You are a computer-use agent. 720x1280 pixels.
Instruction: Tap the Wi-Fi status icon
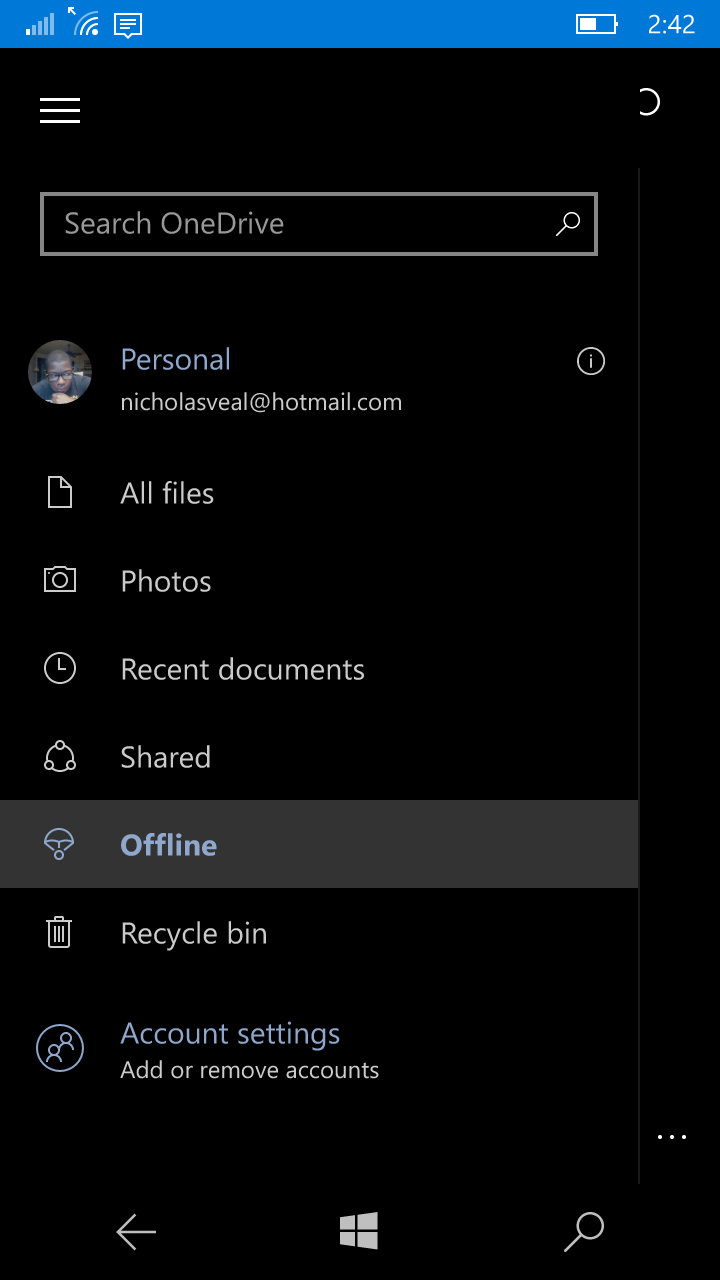point(84,21)
